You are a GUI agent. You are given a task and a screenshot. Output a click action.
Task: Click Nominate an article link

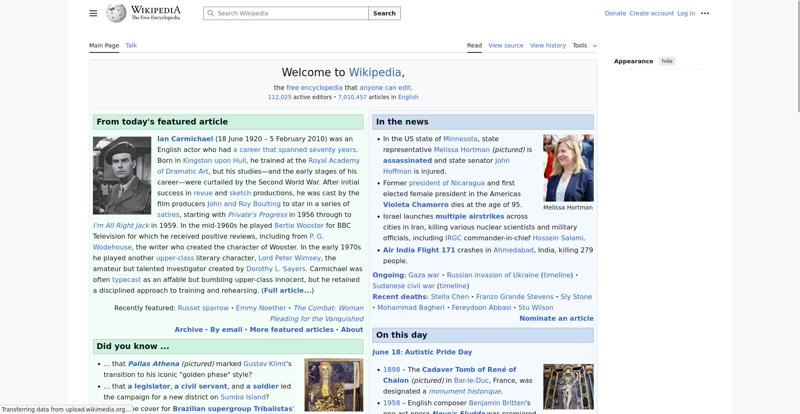pos(556,319)
